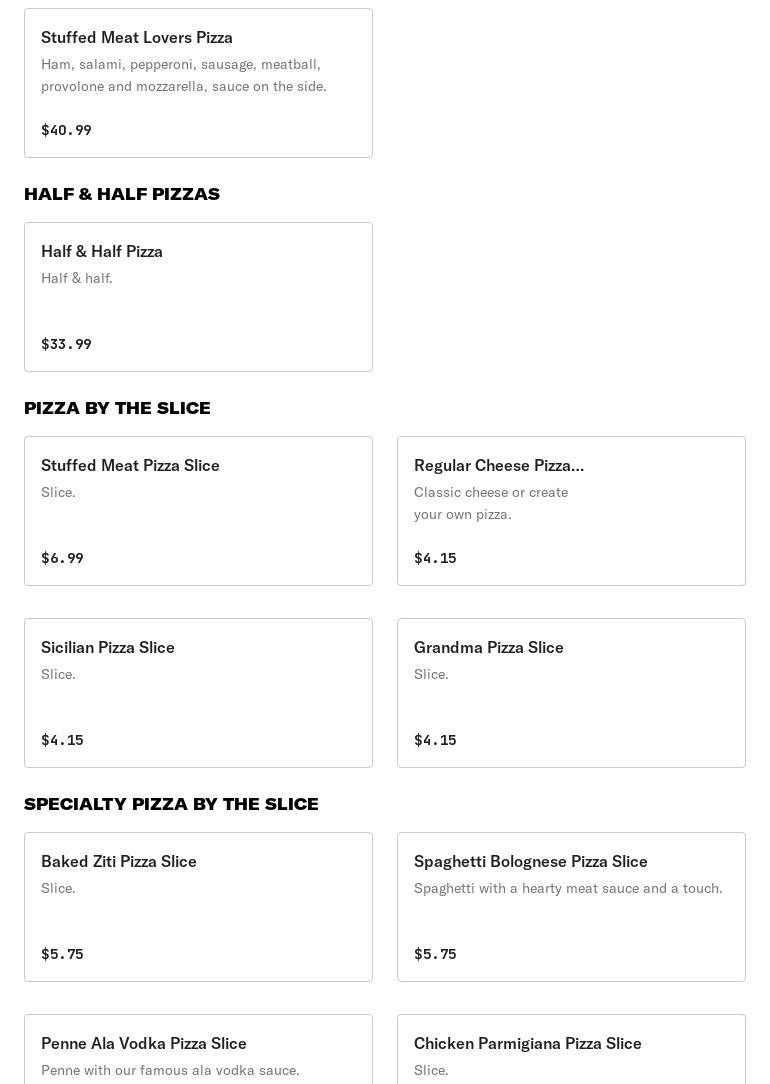This screenshot has width=770, height=1084.
Task: Open the Baked Ziti Pizza Slice
Action: tap(119, 861)
